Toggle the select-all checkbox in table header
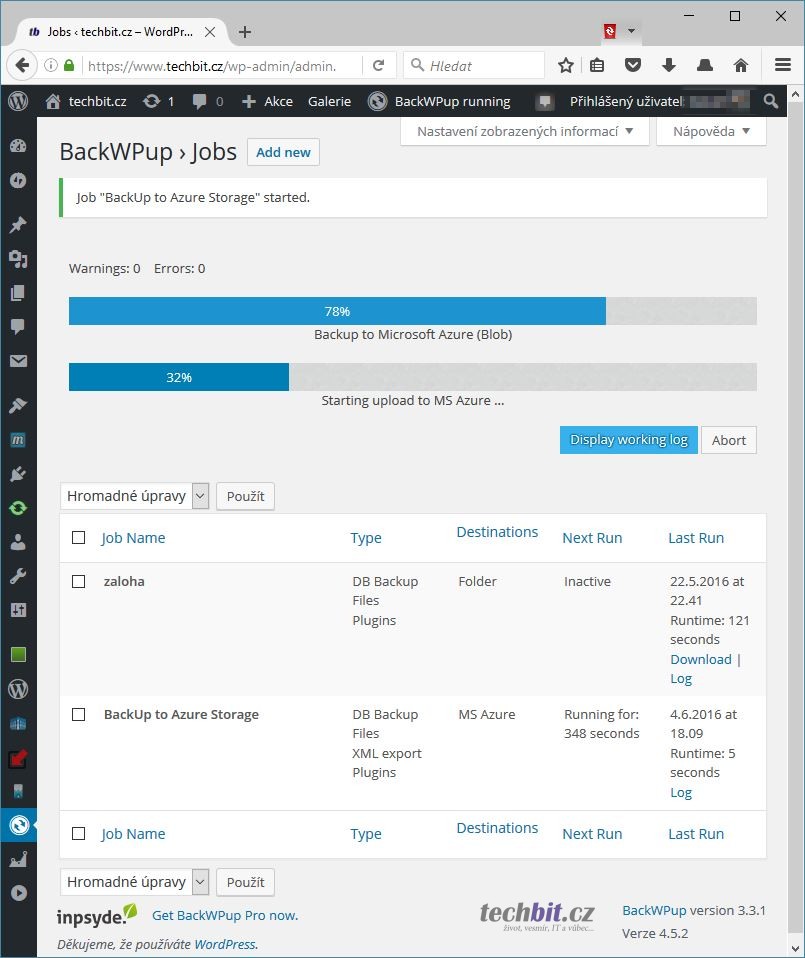This screenshot has width=805, height=958. [79, 538]
